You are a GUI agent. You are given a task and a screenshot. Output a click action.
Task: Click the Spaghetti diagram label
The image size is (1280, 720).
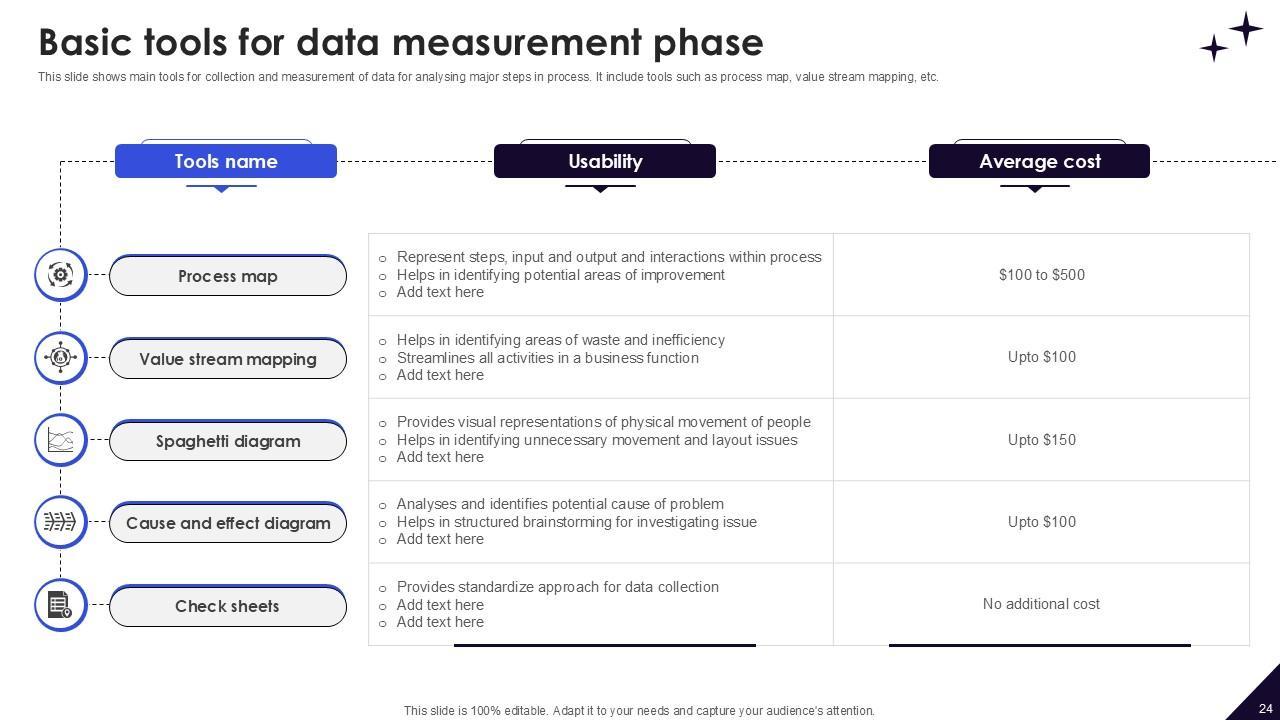(228, 441)
